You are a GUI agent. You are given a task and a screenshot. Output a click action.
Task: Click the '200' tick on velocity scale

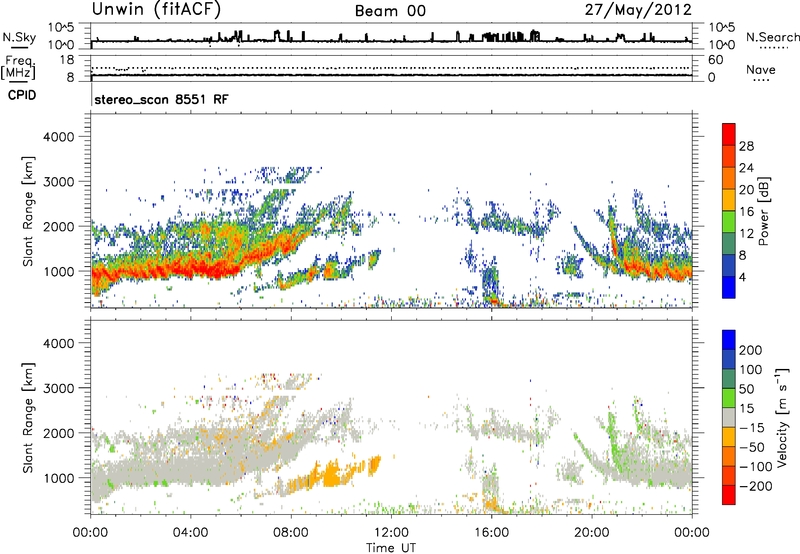pyautogui.click(x=751, y=350)
